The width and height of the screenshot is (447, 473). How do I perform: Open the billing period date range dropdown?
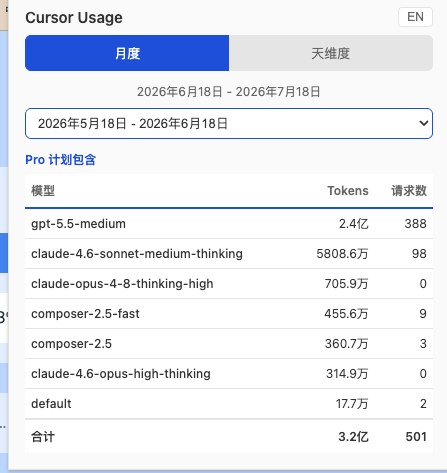[x=229, y=123]
